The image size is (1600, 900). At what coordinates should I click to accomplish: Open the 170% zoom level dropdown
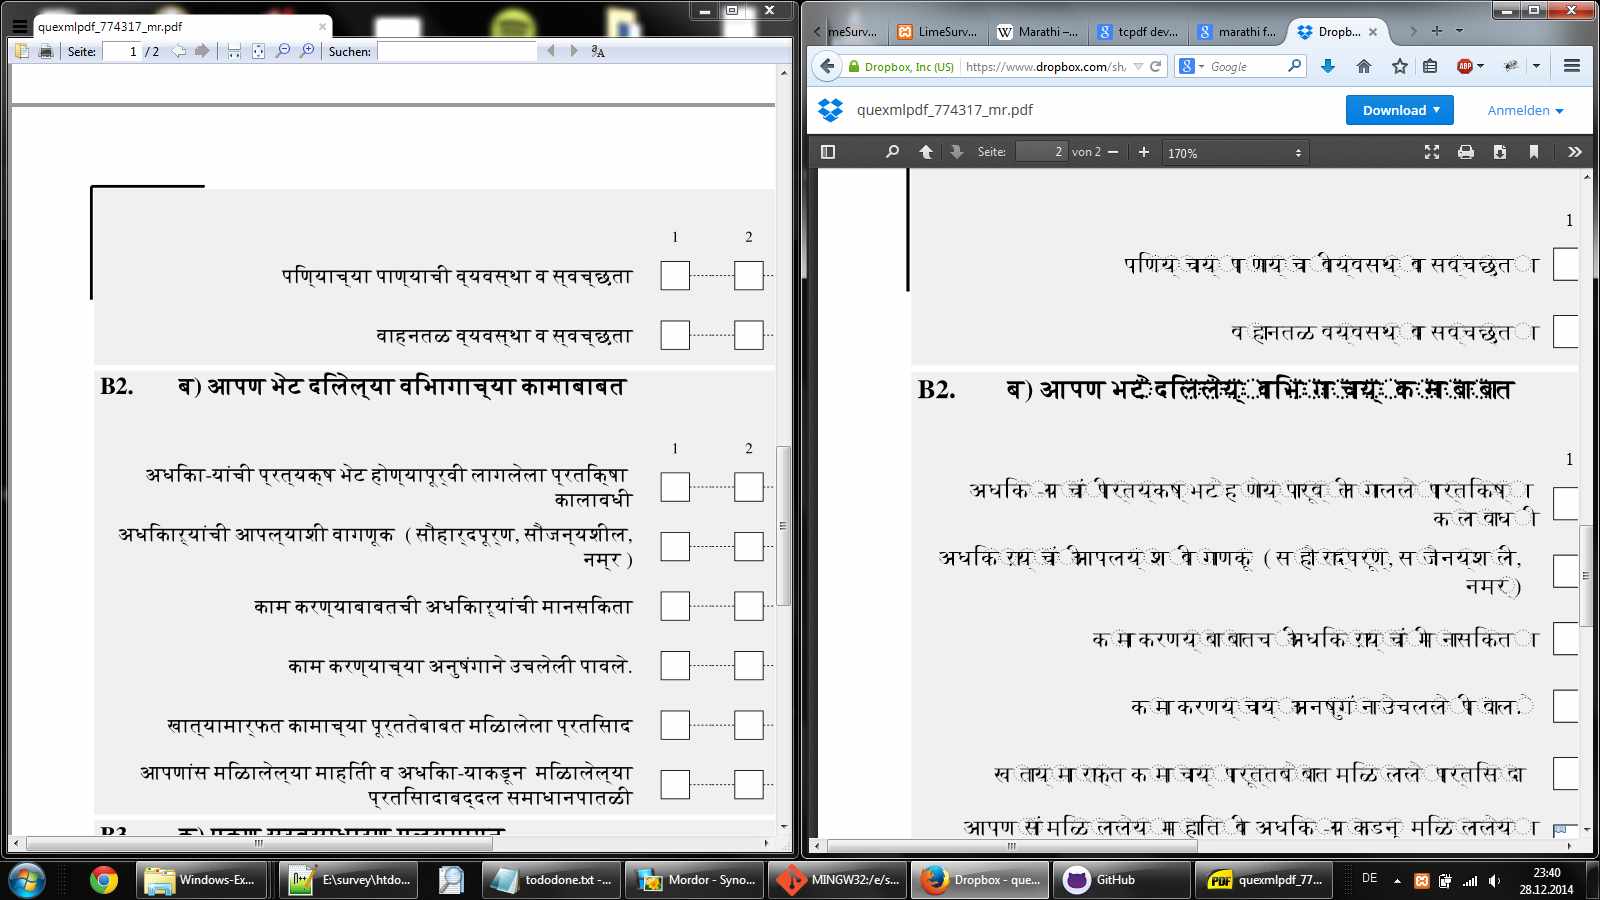(1235, 153)
